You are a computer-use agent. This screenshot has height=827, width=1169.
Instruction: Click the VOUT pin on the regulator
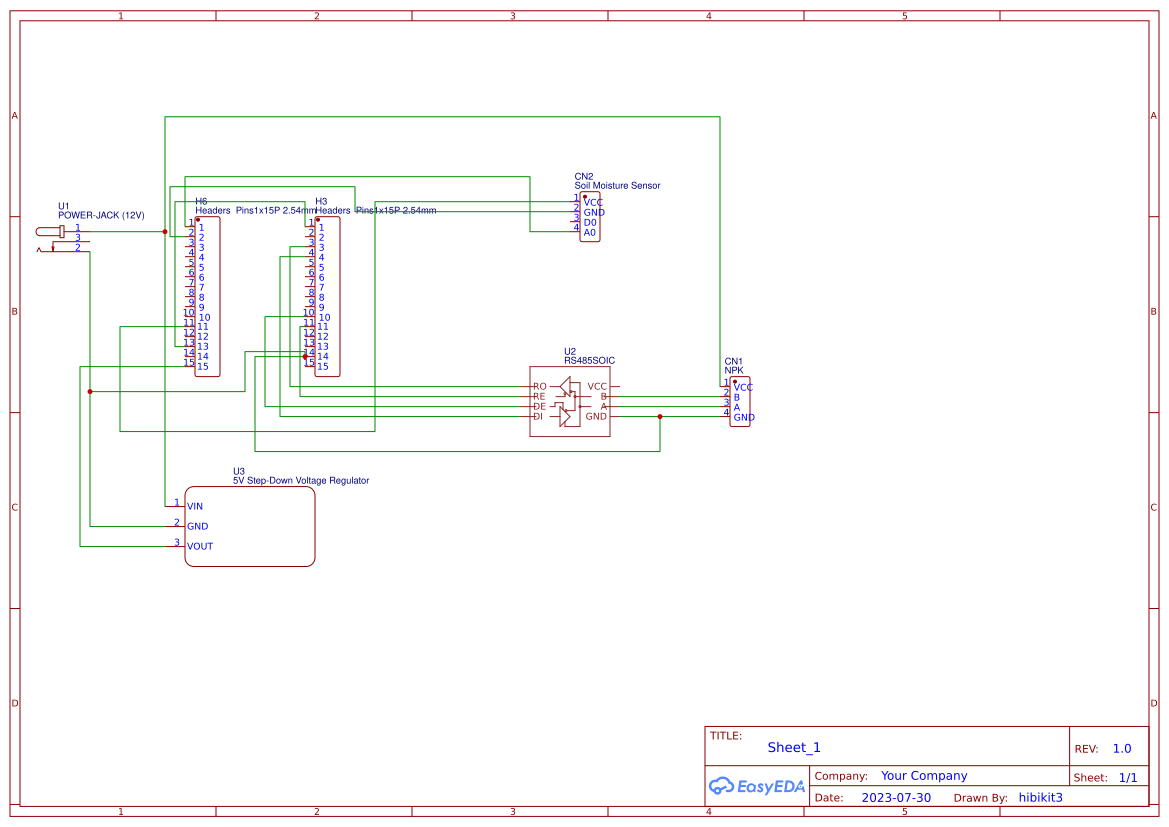click(199, 546)
